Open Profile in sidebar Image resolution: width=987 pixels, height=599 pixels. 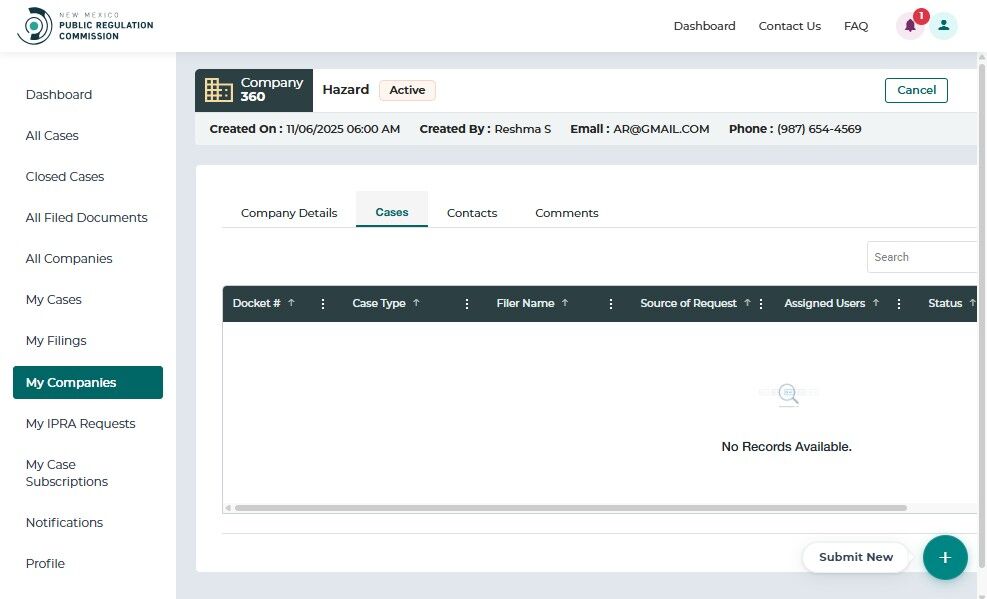point(45,563)
